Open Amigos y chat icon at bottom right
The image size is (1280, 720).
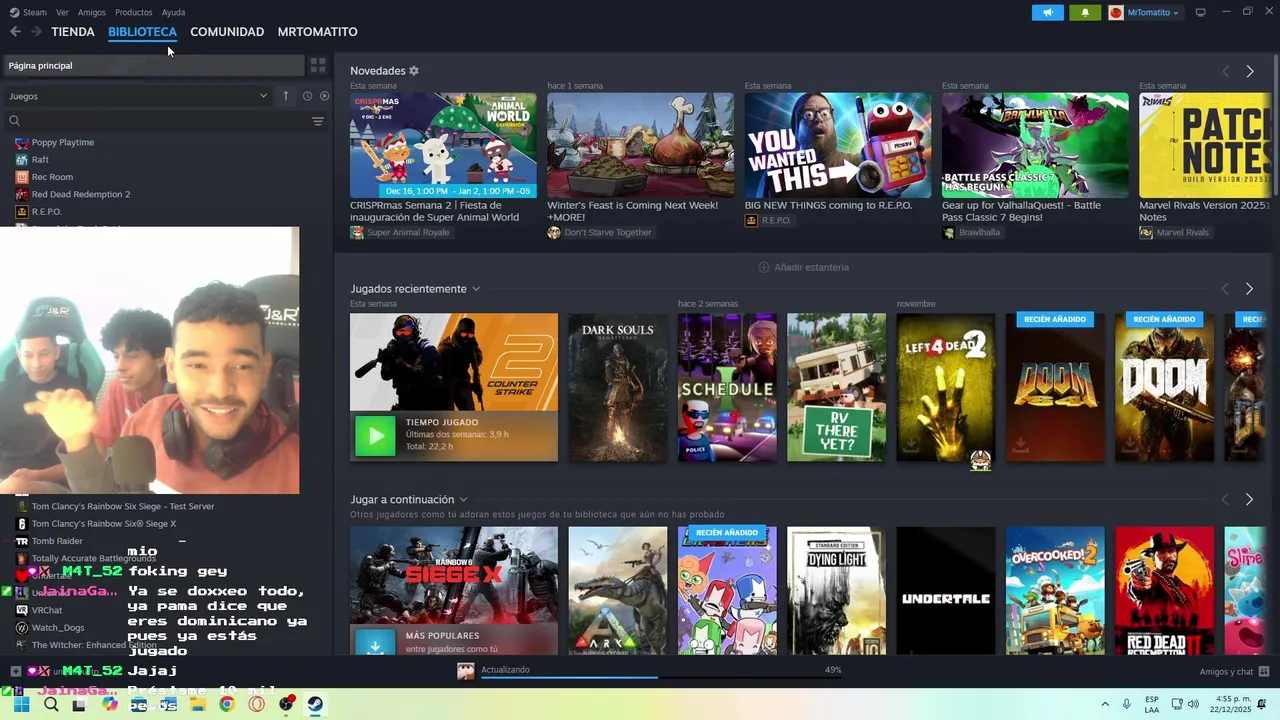click(1264, 671)
